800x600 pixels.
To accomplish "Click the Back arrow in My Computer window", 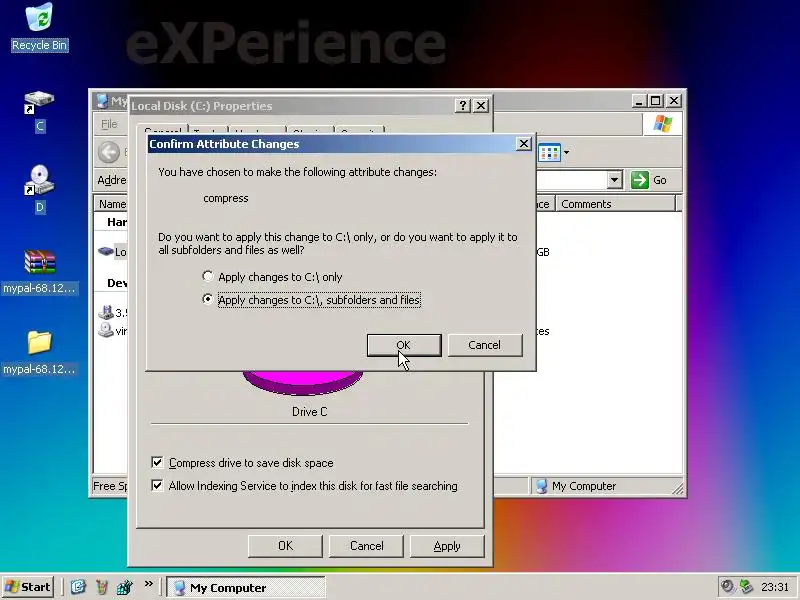I will pos(109,152).
